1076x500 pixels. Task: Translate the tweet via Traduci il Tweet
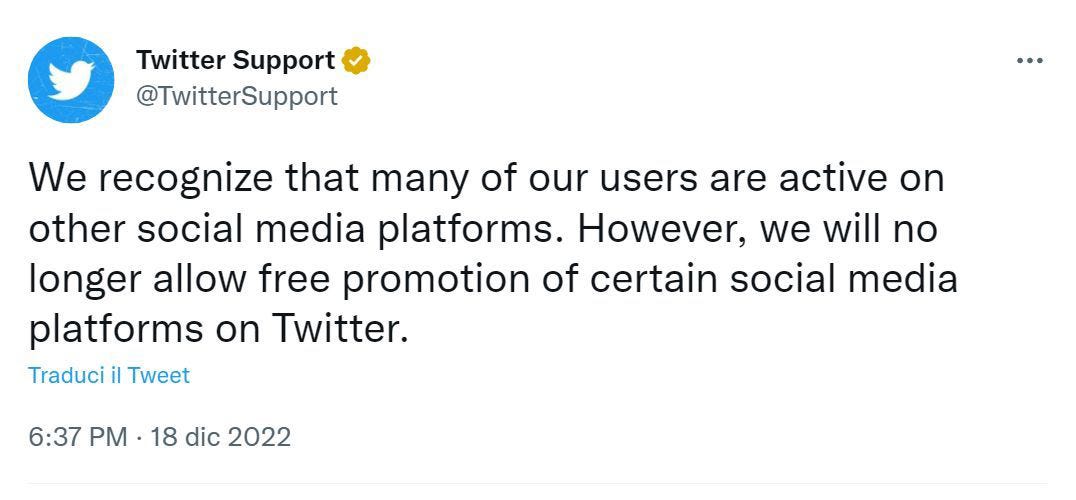pos(108,375)
